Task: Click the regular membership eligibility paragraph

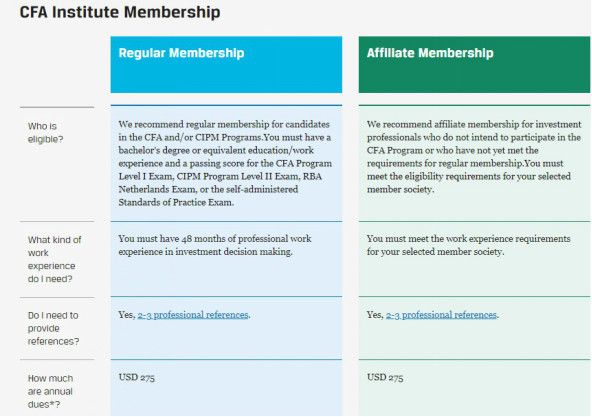Action: tap(225, 163)
